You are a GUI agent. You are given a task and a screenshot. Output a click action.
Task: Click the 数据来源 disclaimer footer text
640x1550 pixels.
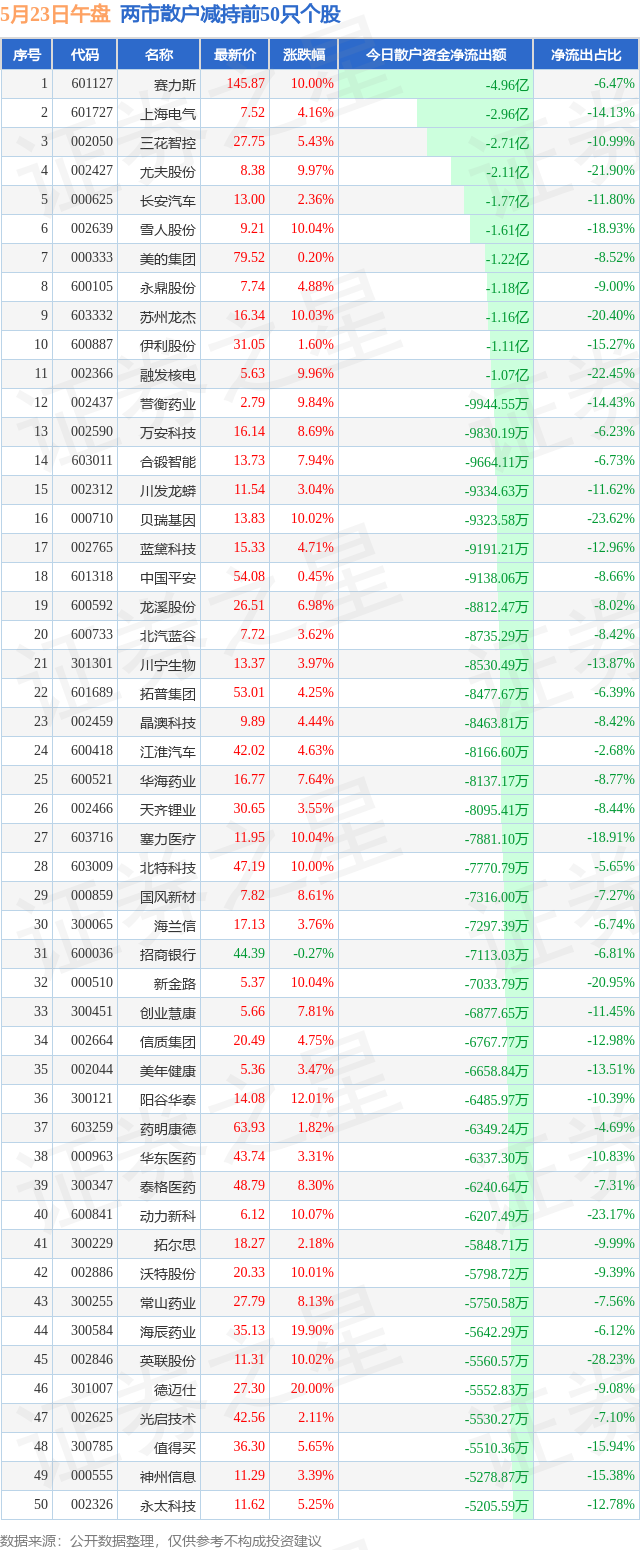[x=161, y=1540]
